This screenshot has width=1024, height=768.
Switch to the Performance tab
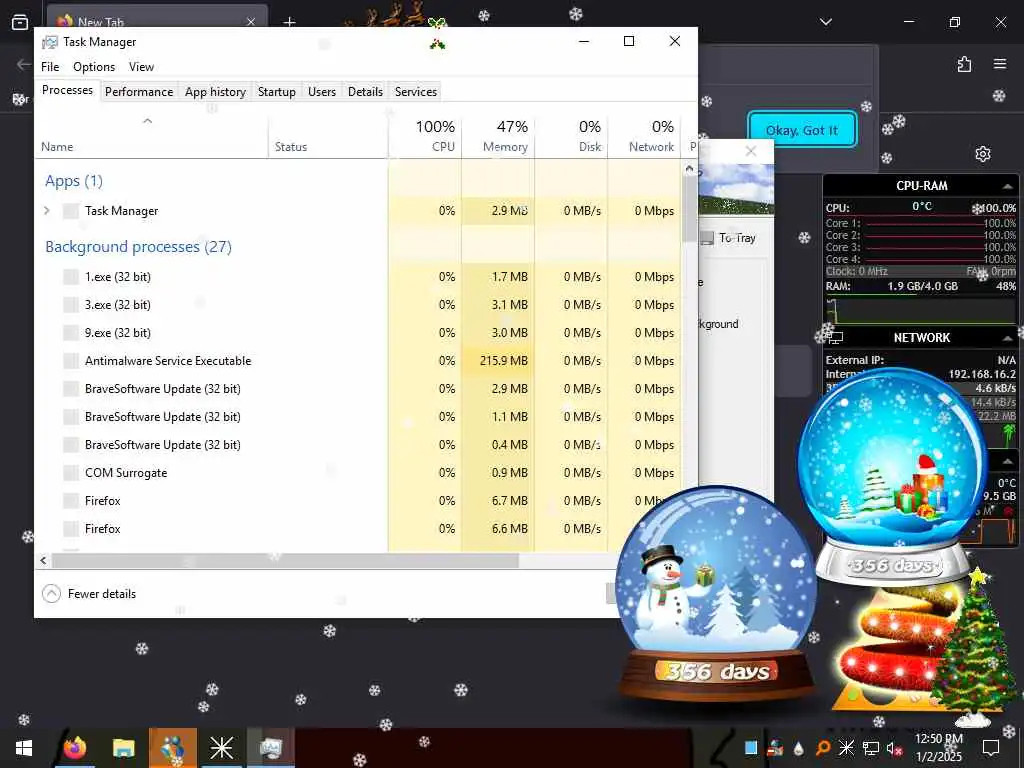pos(139,92)
